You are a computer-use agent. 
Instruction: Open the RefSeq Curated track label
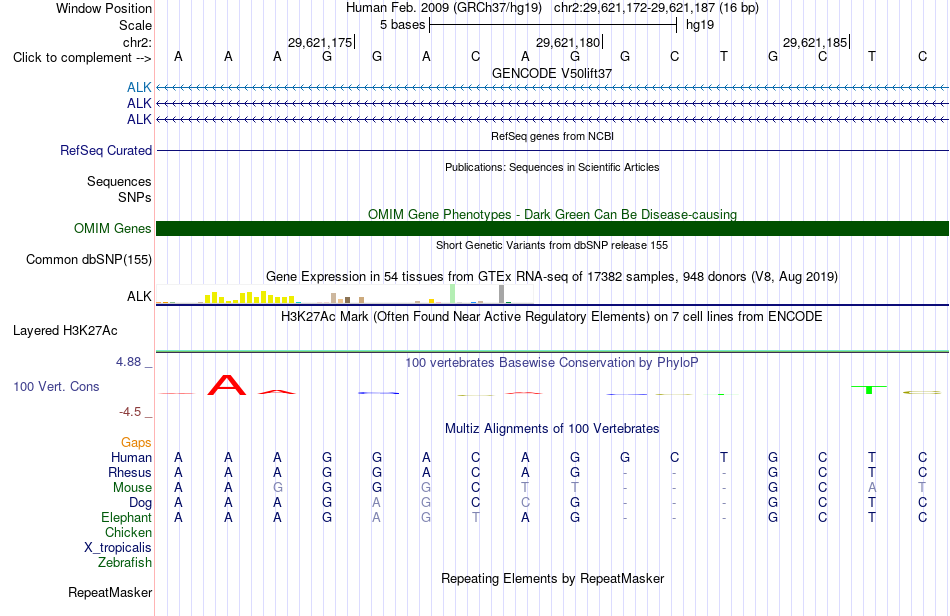click(x=106, y=150)
